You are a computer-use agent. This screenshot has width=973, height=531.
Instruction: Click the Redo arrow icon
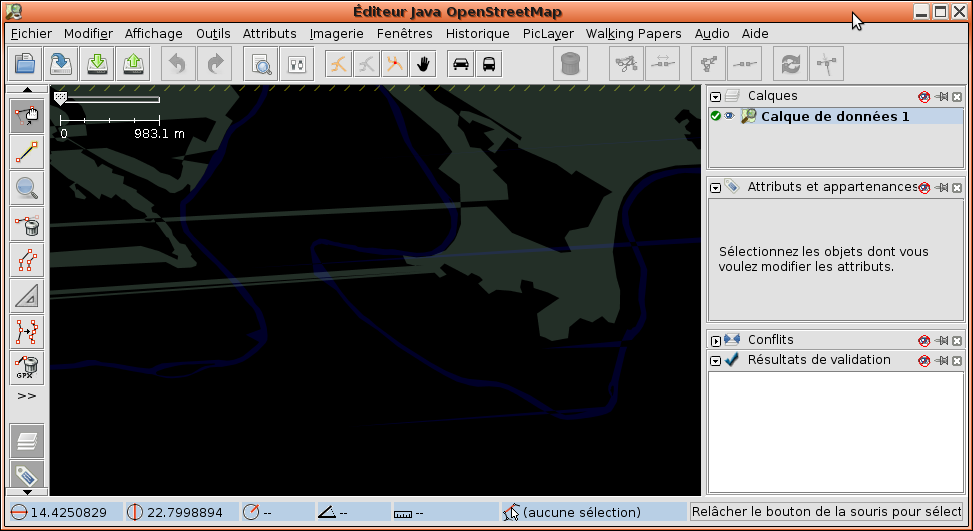click(214, 63)
